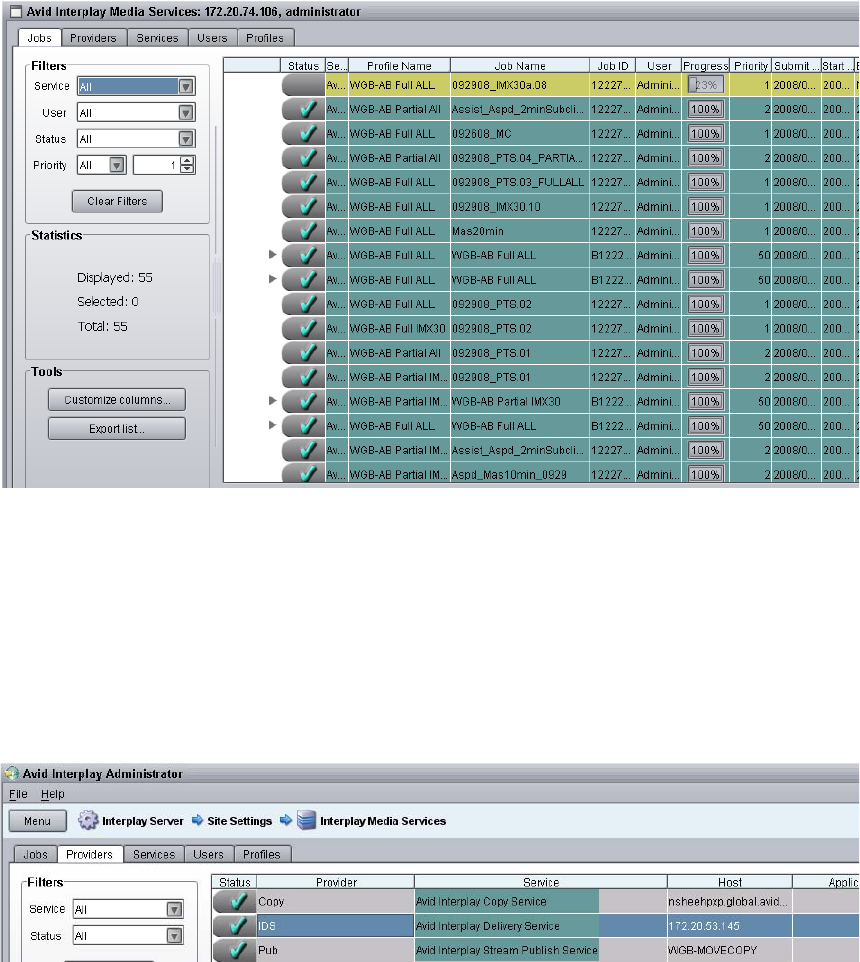
Task: Switch to Jobs tab in Media Services
Action: coord(39,38)
